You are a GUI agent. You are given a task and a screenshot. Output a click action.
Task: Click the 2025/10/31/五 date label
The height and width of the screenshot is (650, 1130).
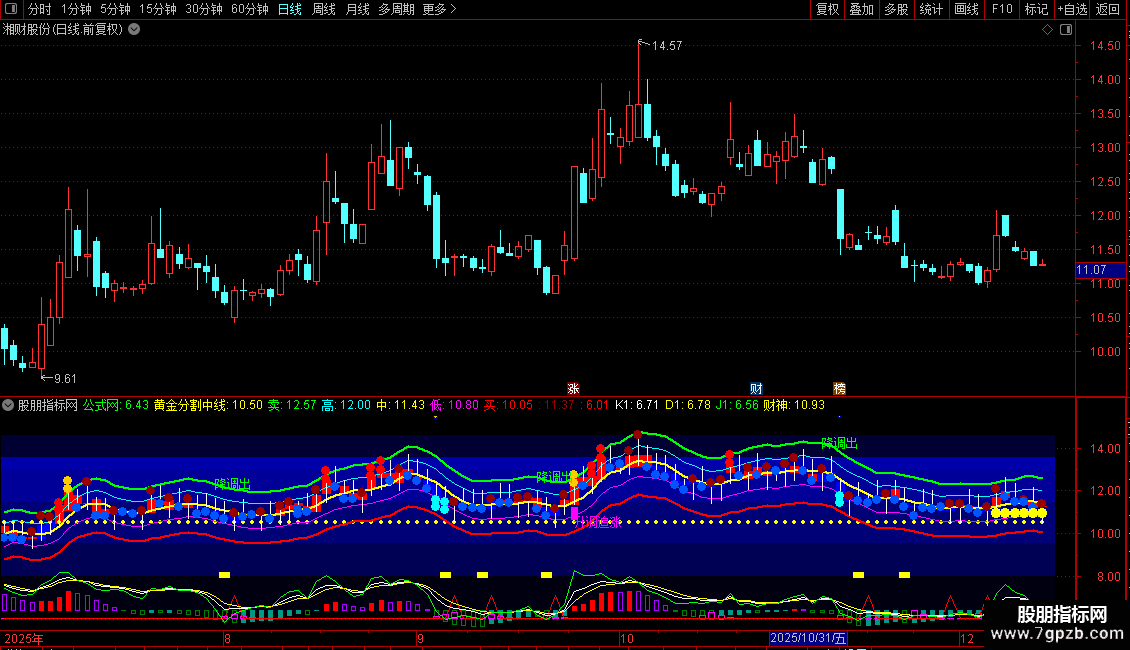pos(808,638)
